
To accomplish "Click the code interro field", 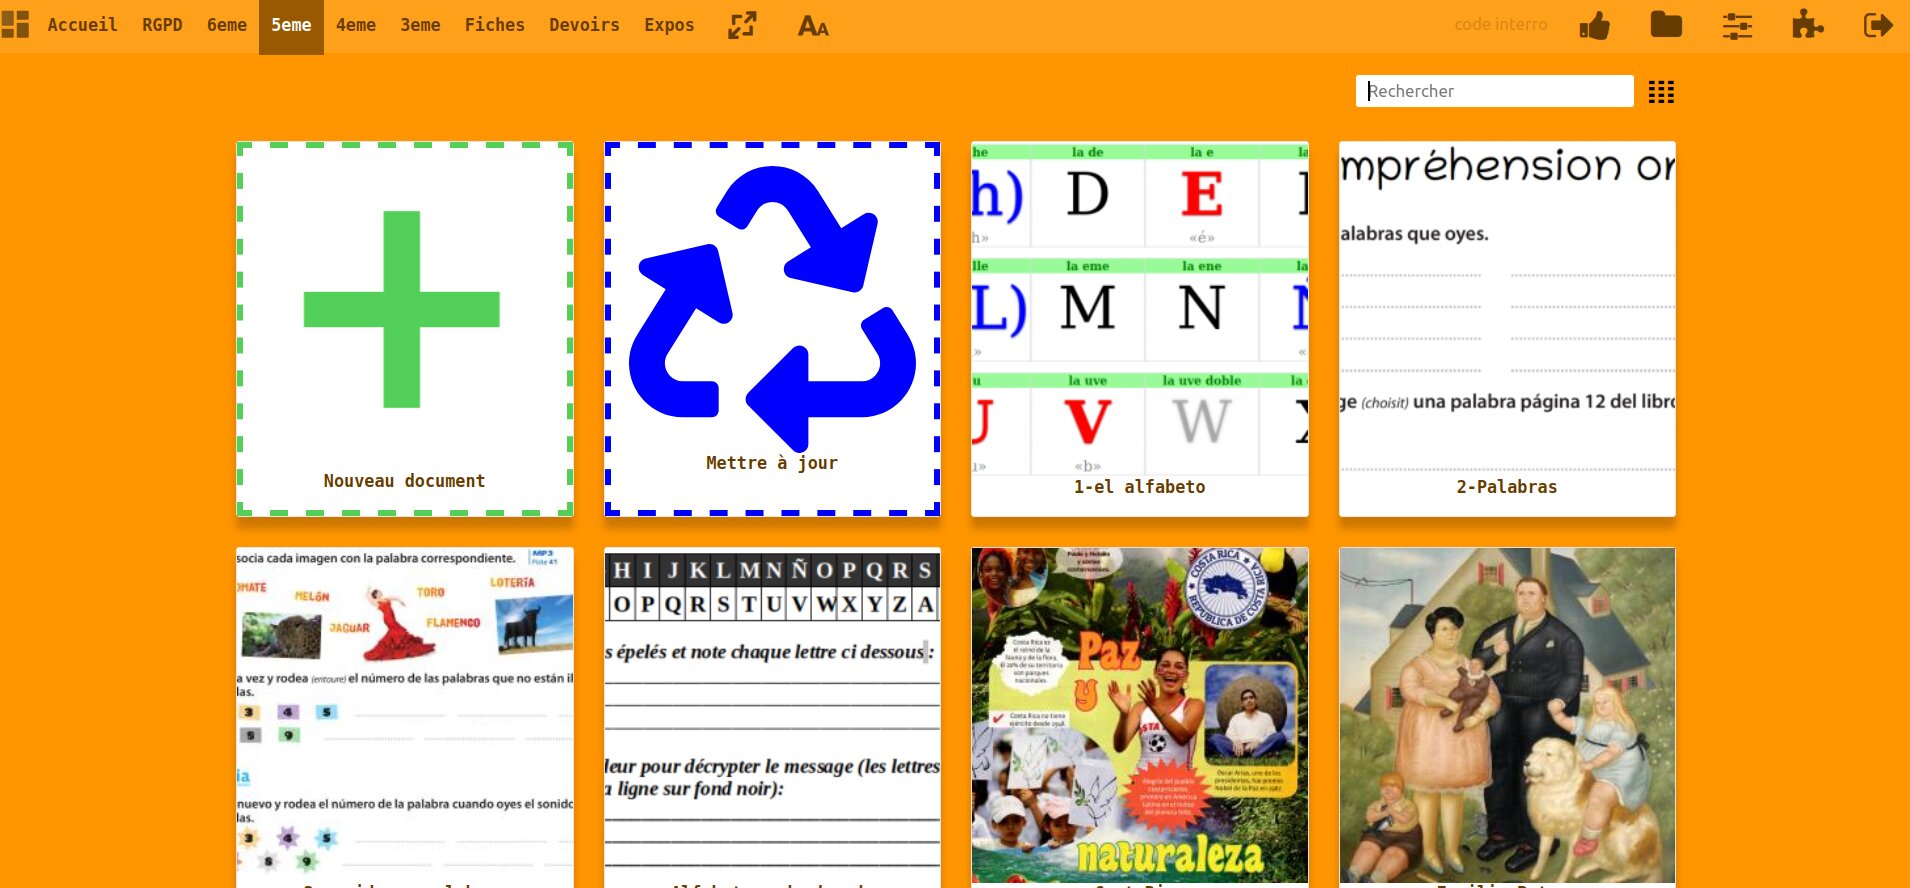I will pos(1500,24).
